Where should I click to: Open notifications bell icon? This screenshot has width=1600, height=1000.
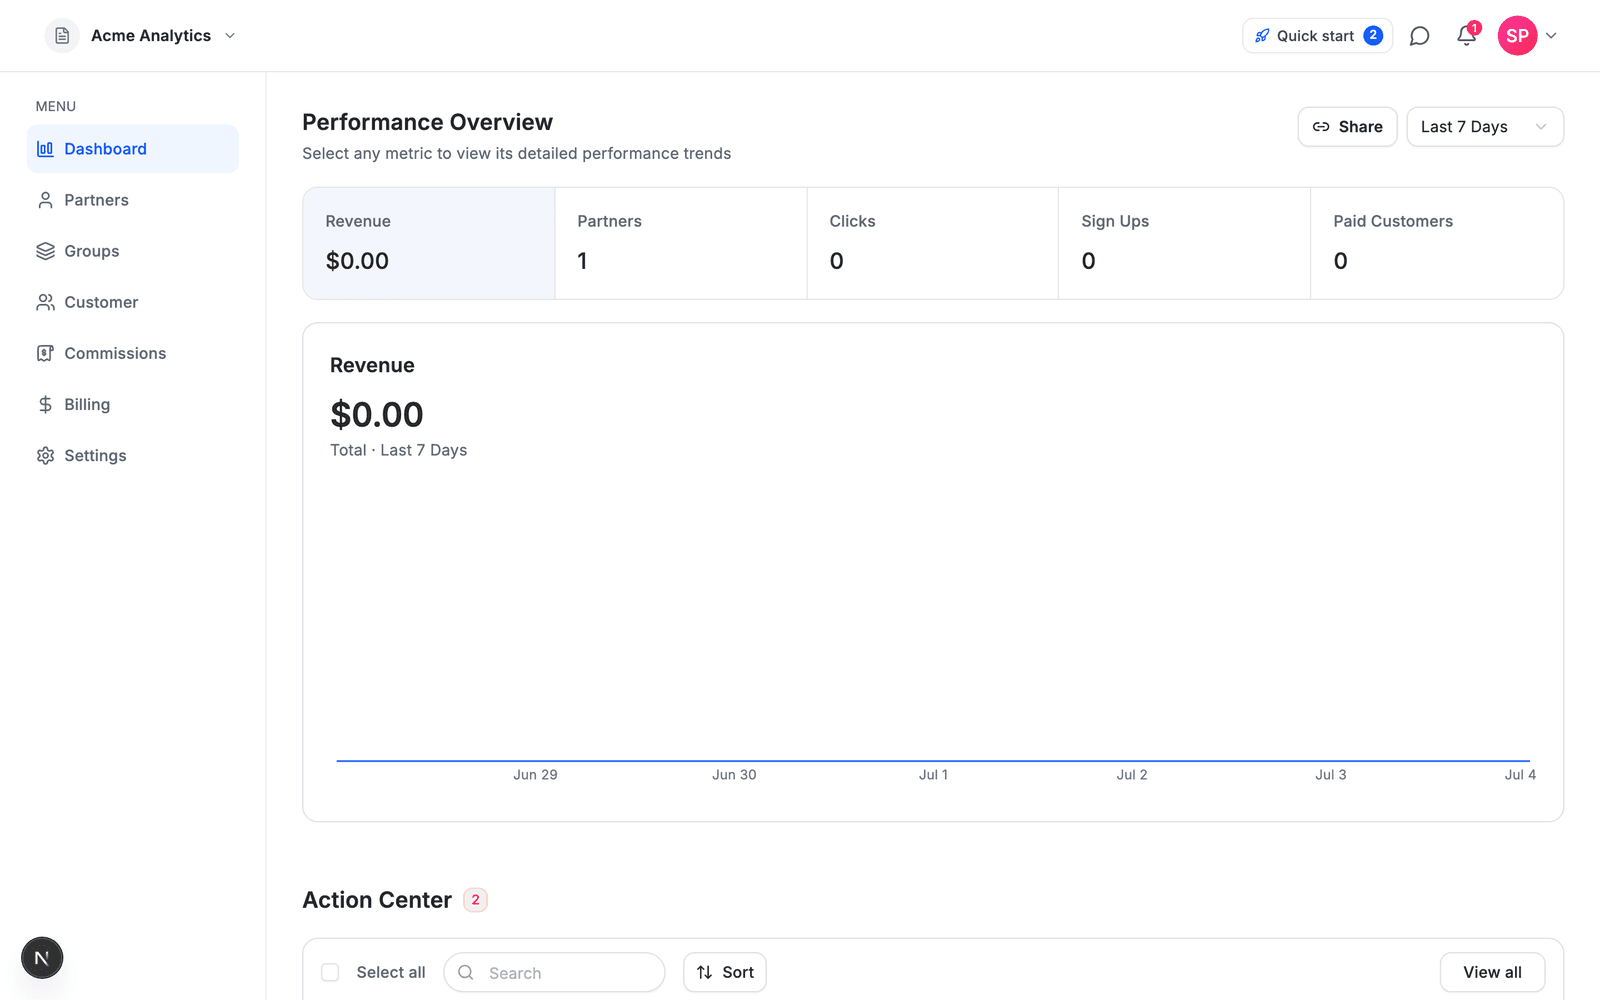[x=1466, y=36]
